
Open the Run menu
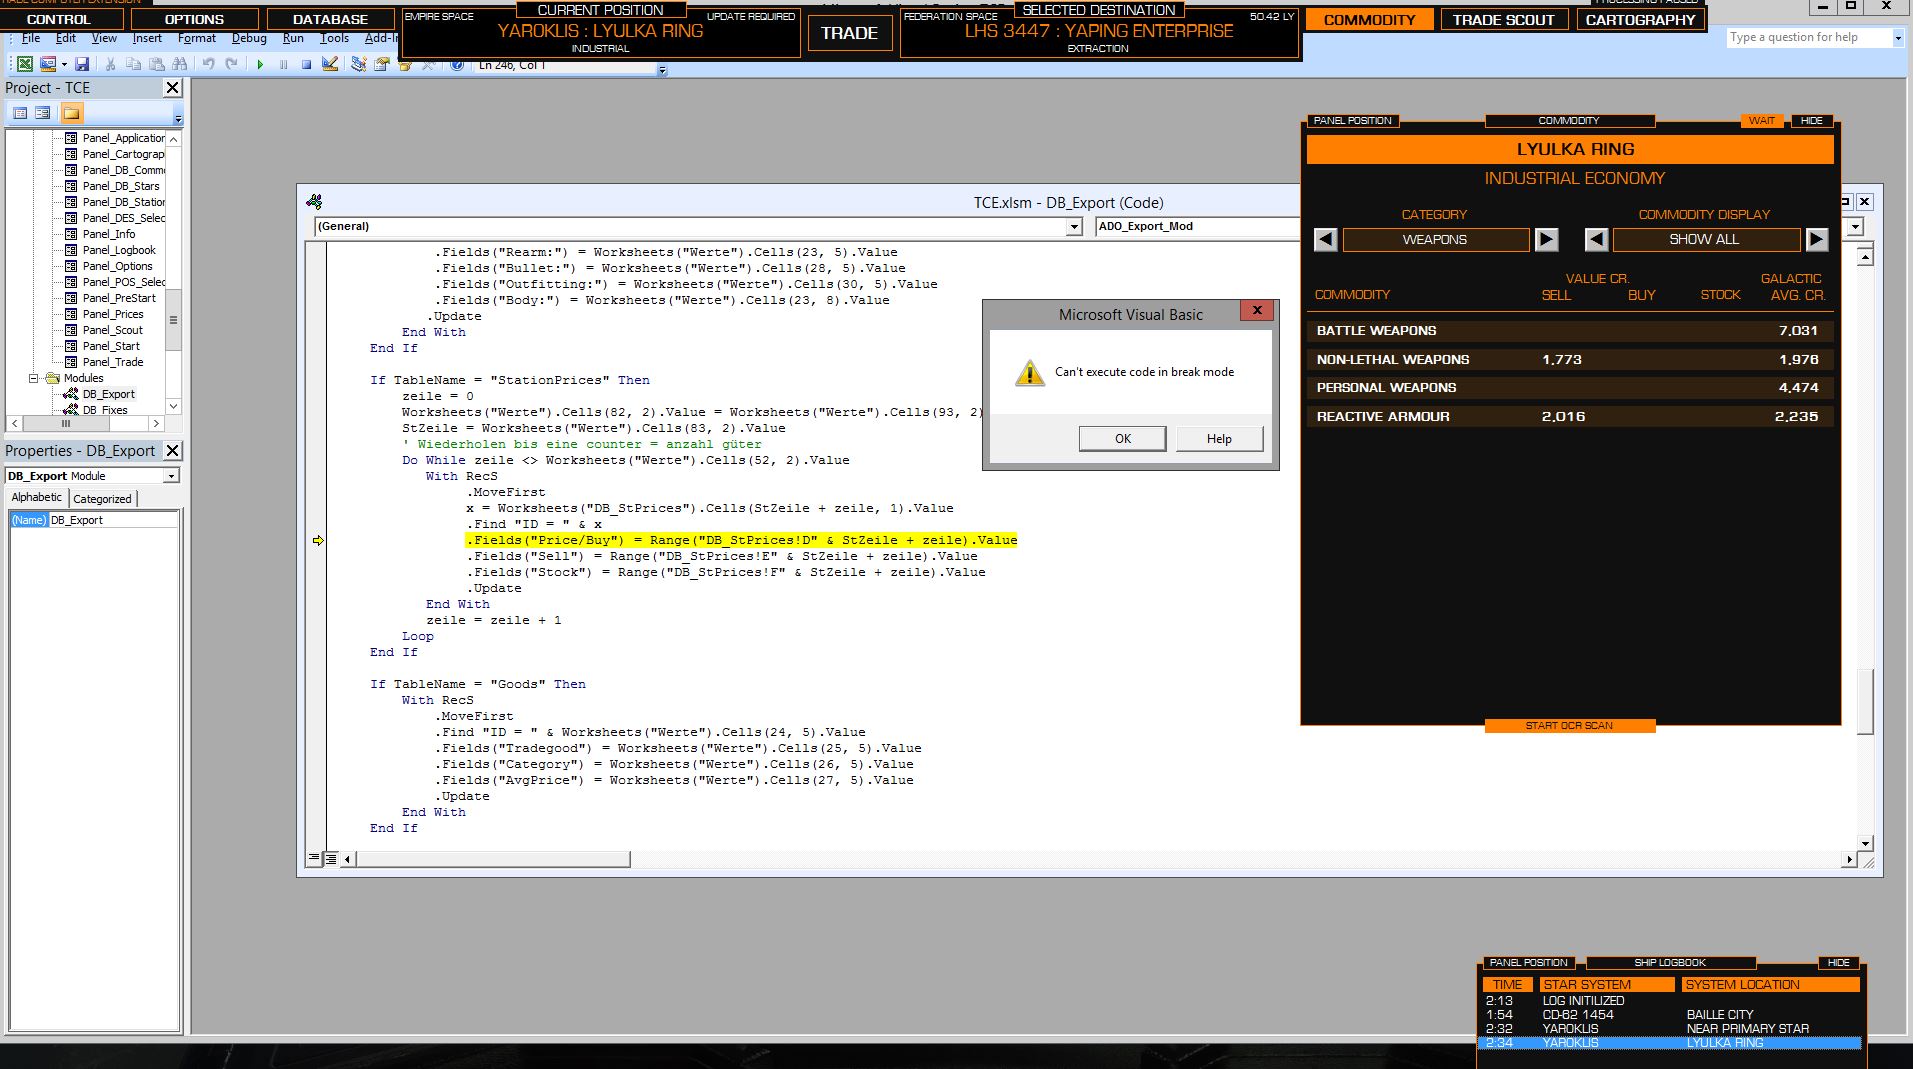[293, 38]
